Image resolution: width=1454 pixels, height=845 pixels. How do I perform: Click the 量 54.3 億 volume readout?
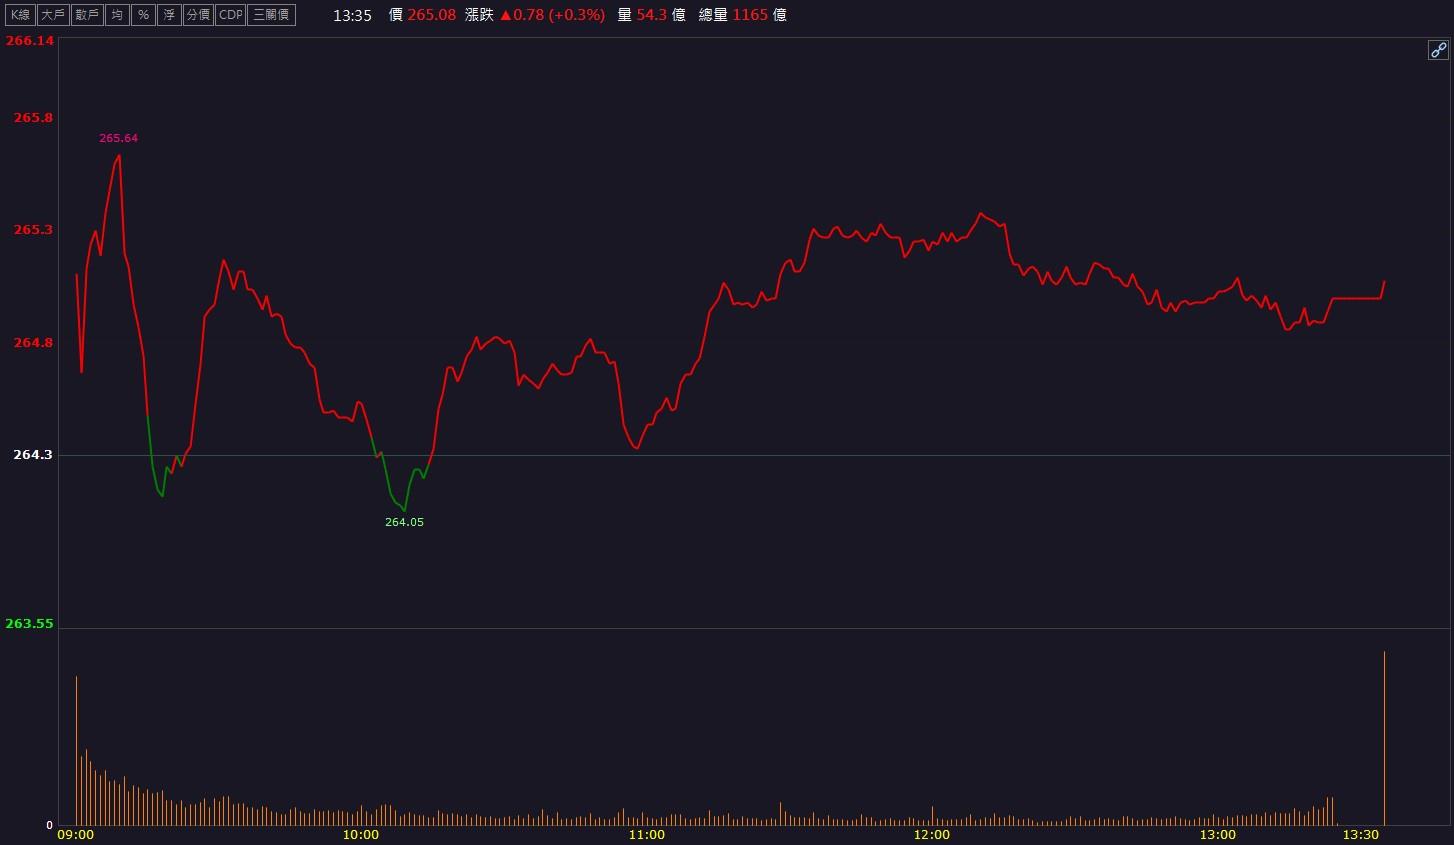point(651,15)
